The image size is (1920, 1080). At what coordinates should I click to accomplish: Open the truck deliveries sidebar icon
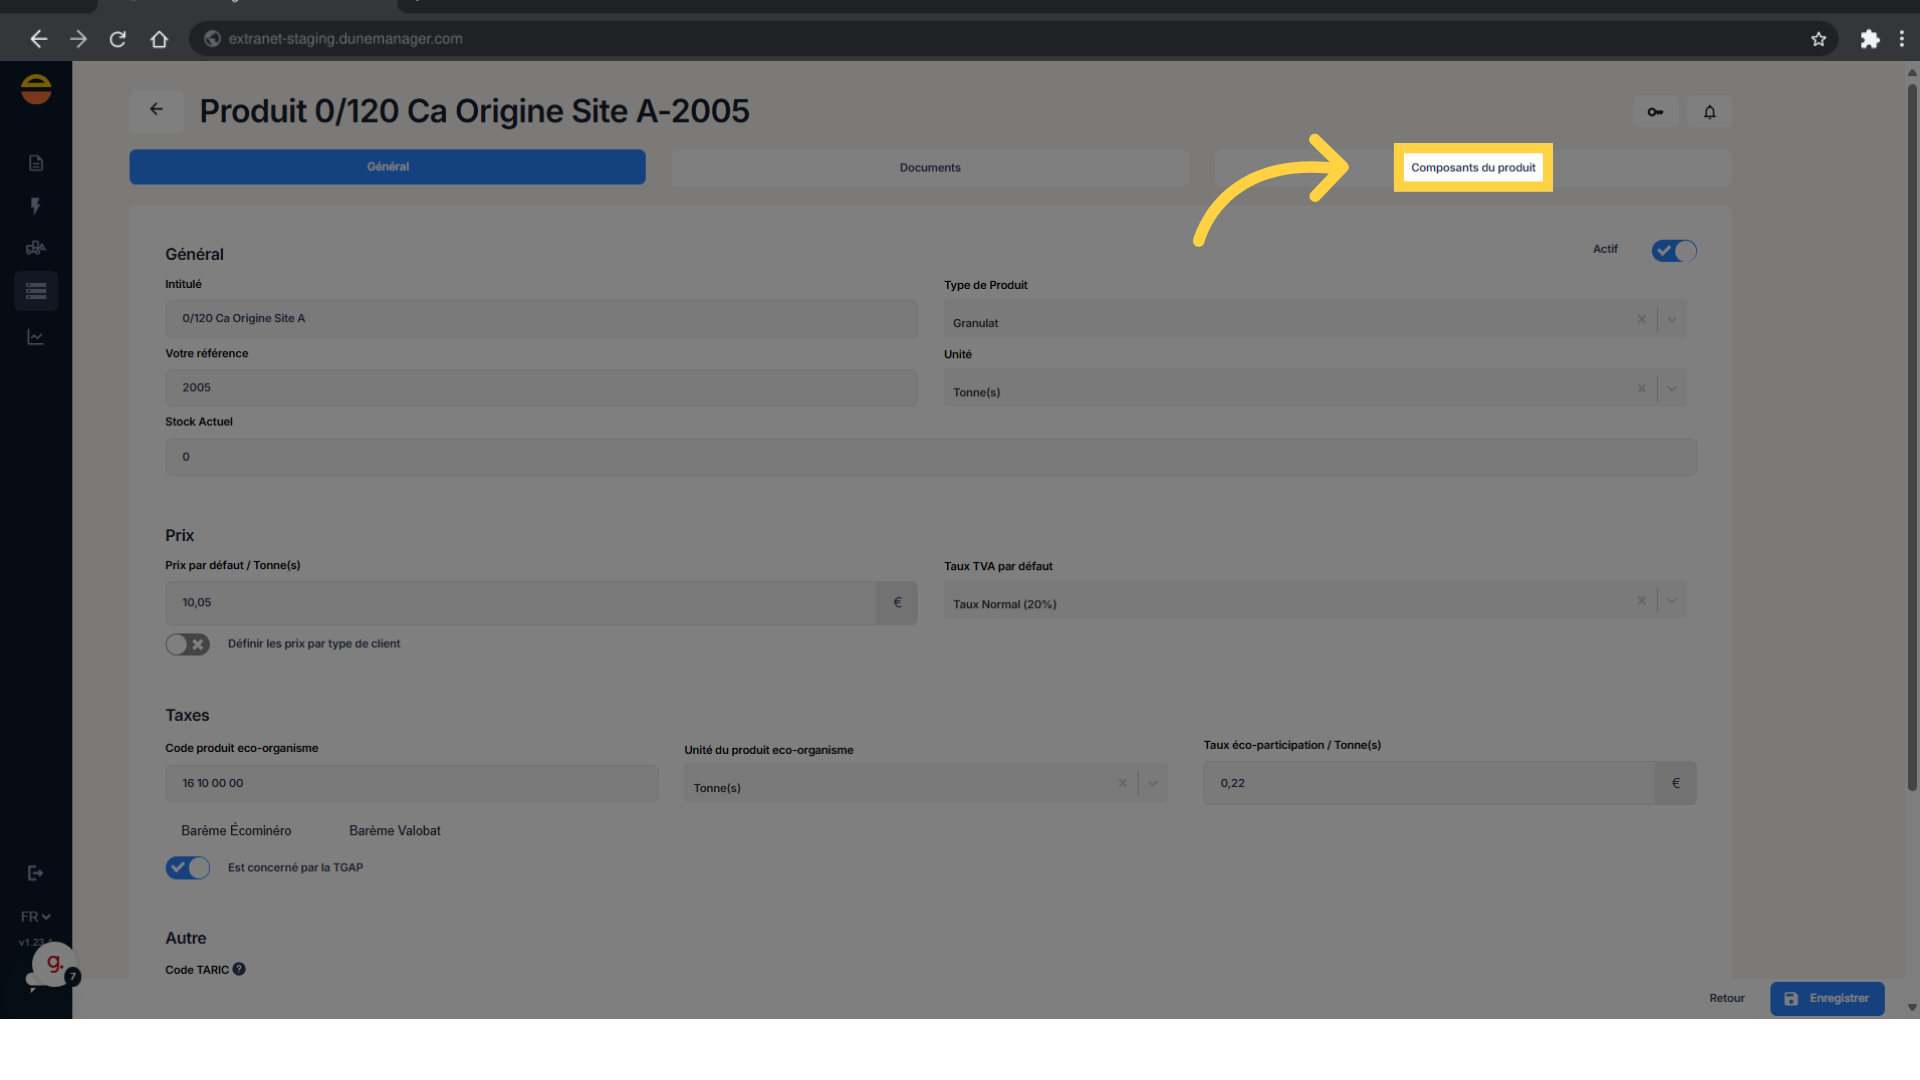click(36, 248)
